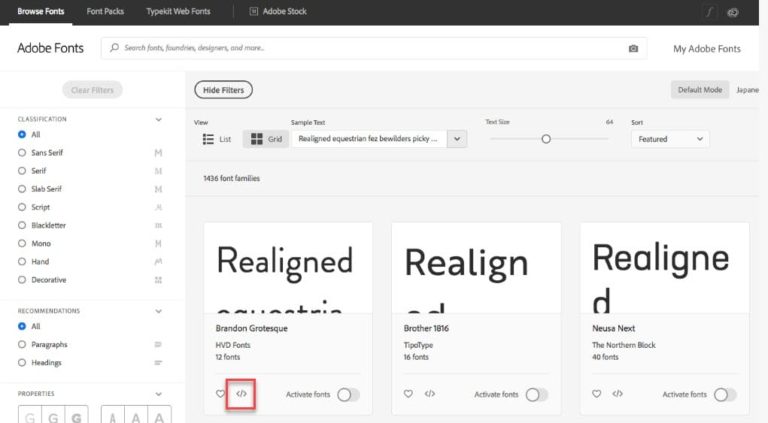Go to Adobe Fonts home logo
The height and width of the screenshot is (423, 768).
pos(50,48)
